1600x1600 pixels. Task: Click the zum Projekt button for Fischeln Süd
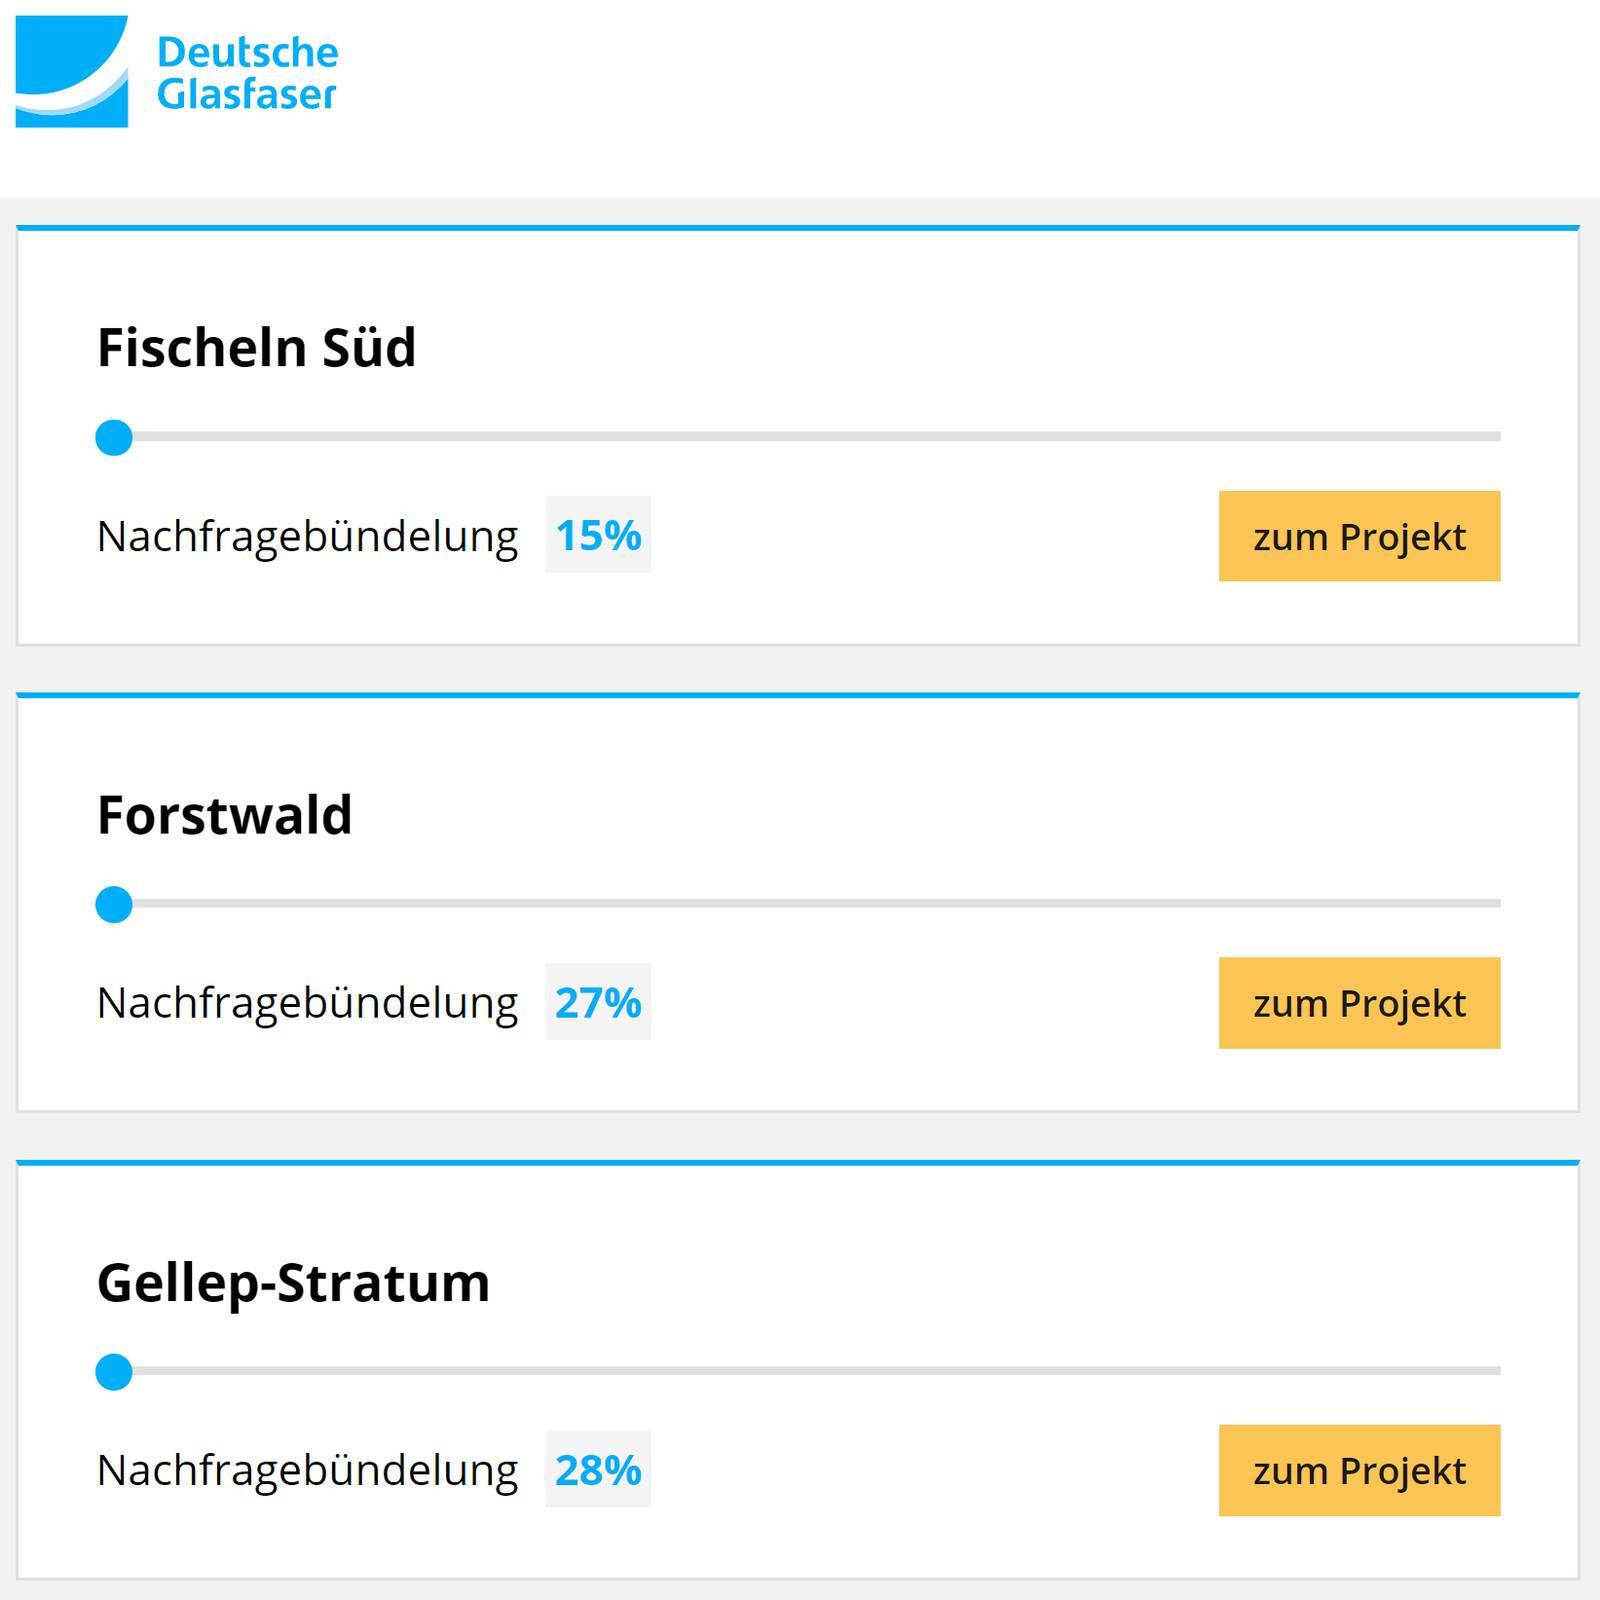coord(1358,537)
